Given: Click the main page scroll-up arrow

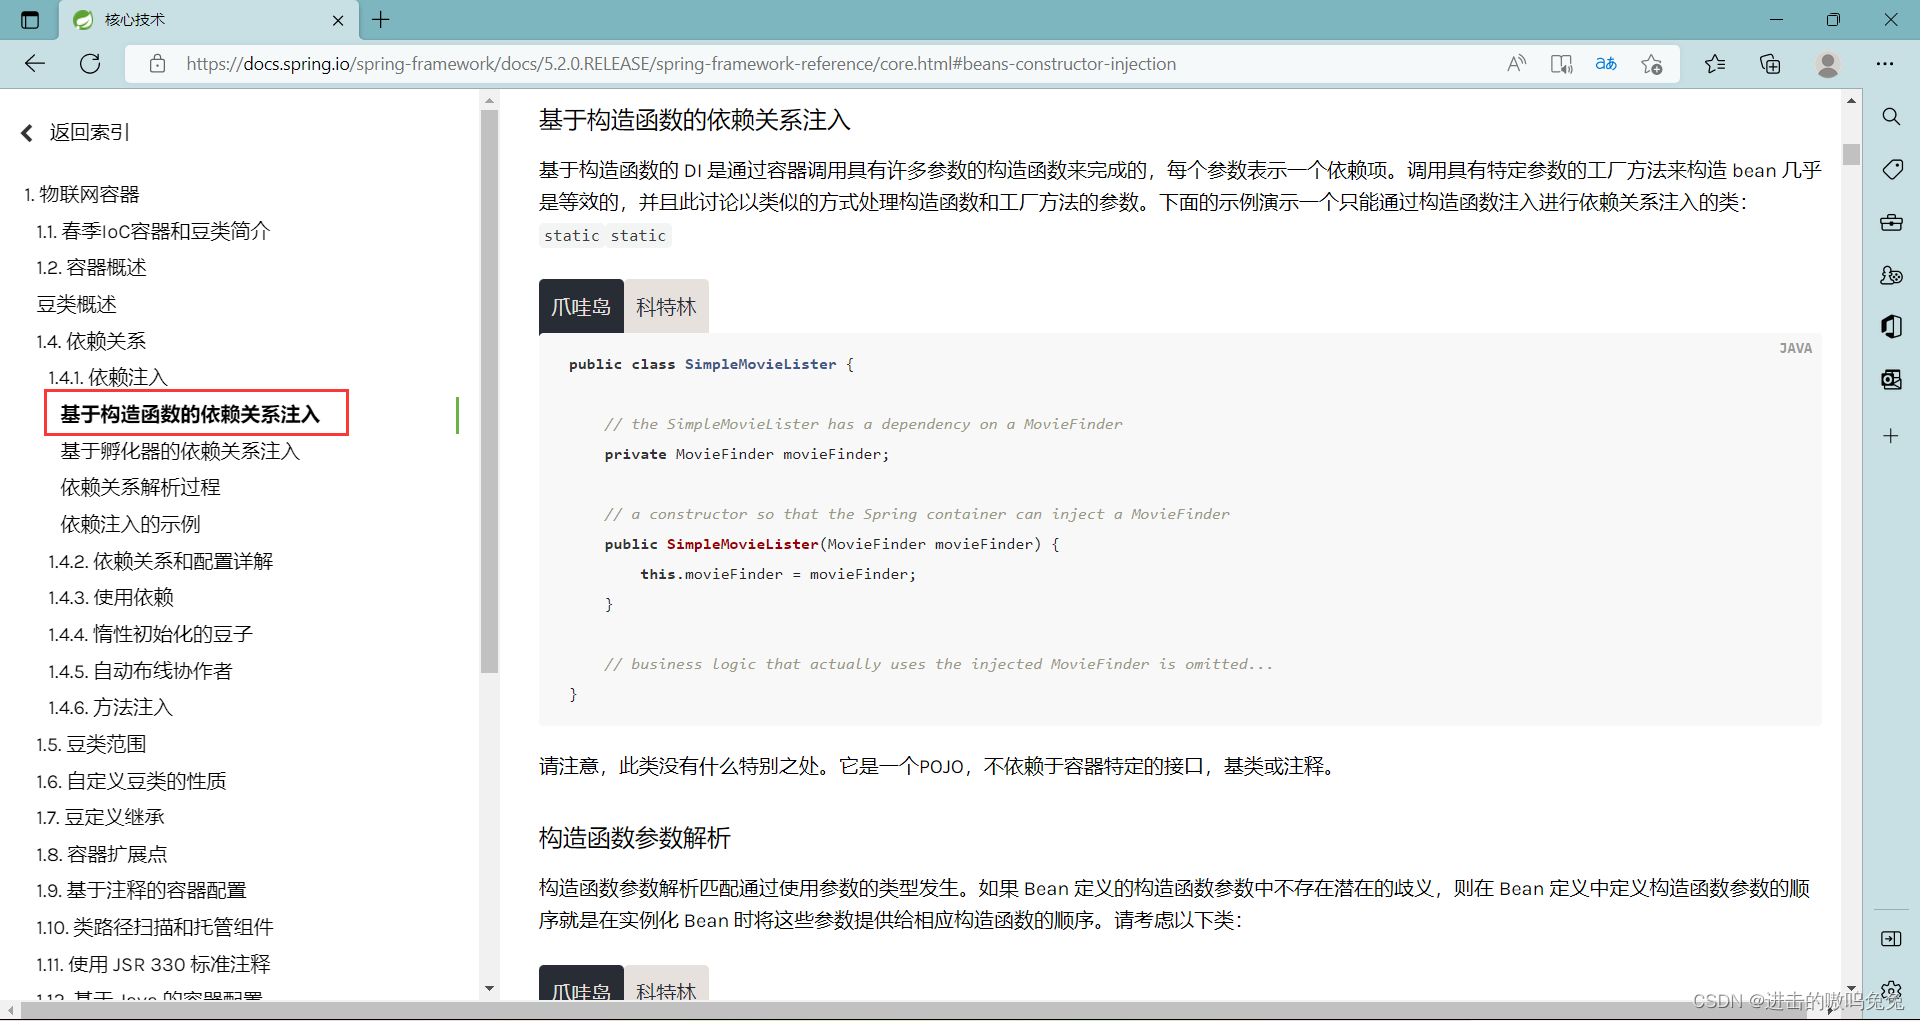Looking at the screenshot, I should pyautogui.click(x=1851, y=101).
